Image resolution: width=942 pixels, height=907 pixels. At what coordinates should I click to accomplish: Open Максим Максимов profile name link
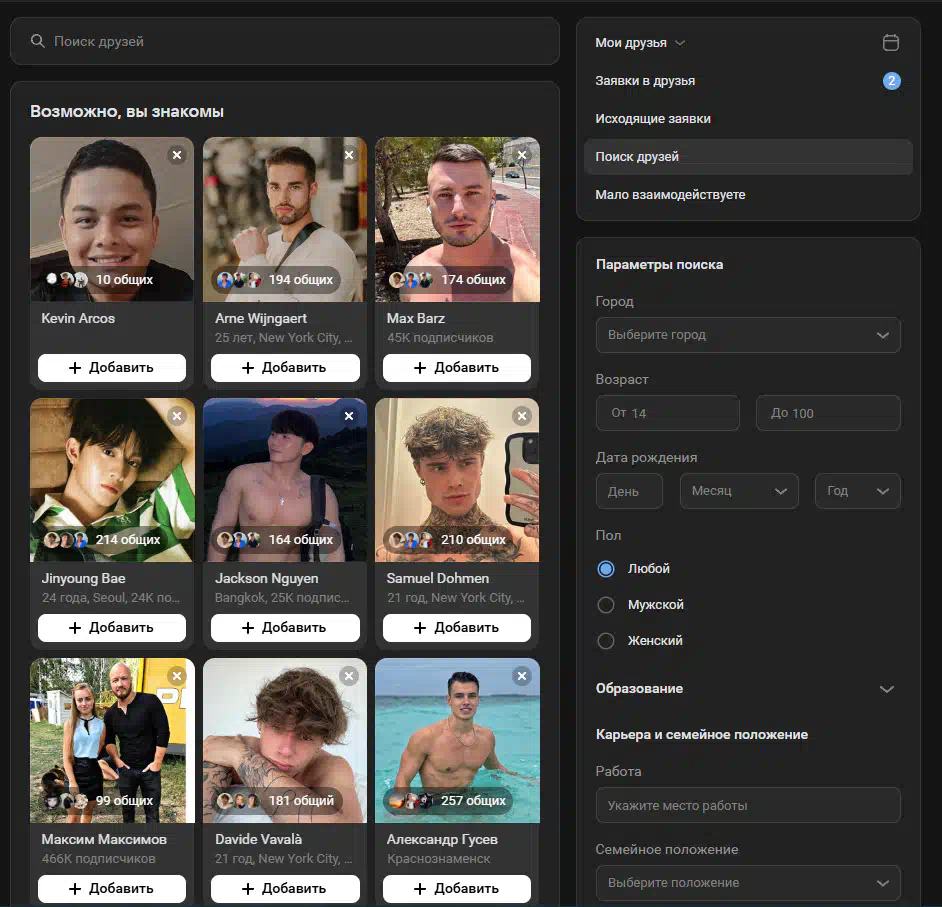pos(104,839)
